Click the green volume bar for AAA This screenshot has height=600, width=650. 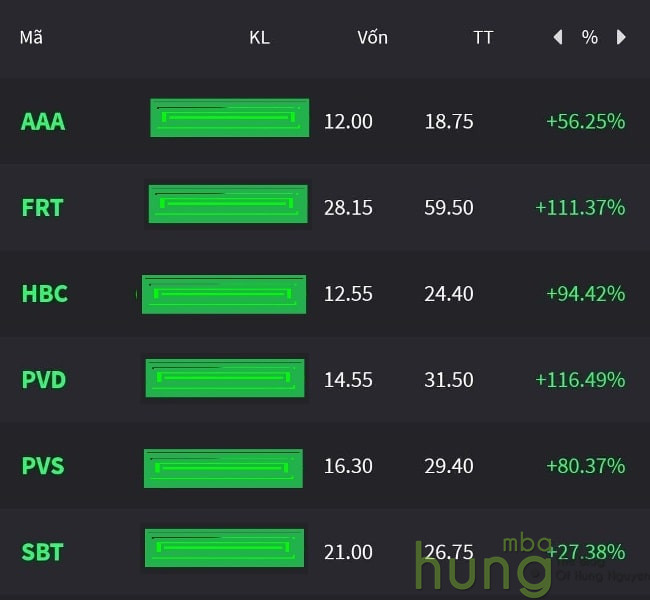[x=229, y=118]
